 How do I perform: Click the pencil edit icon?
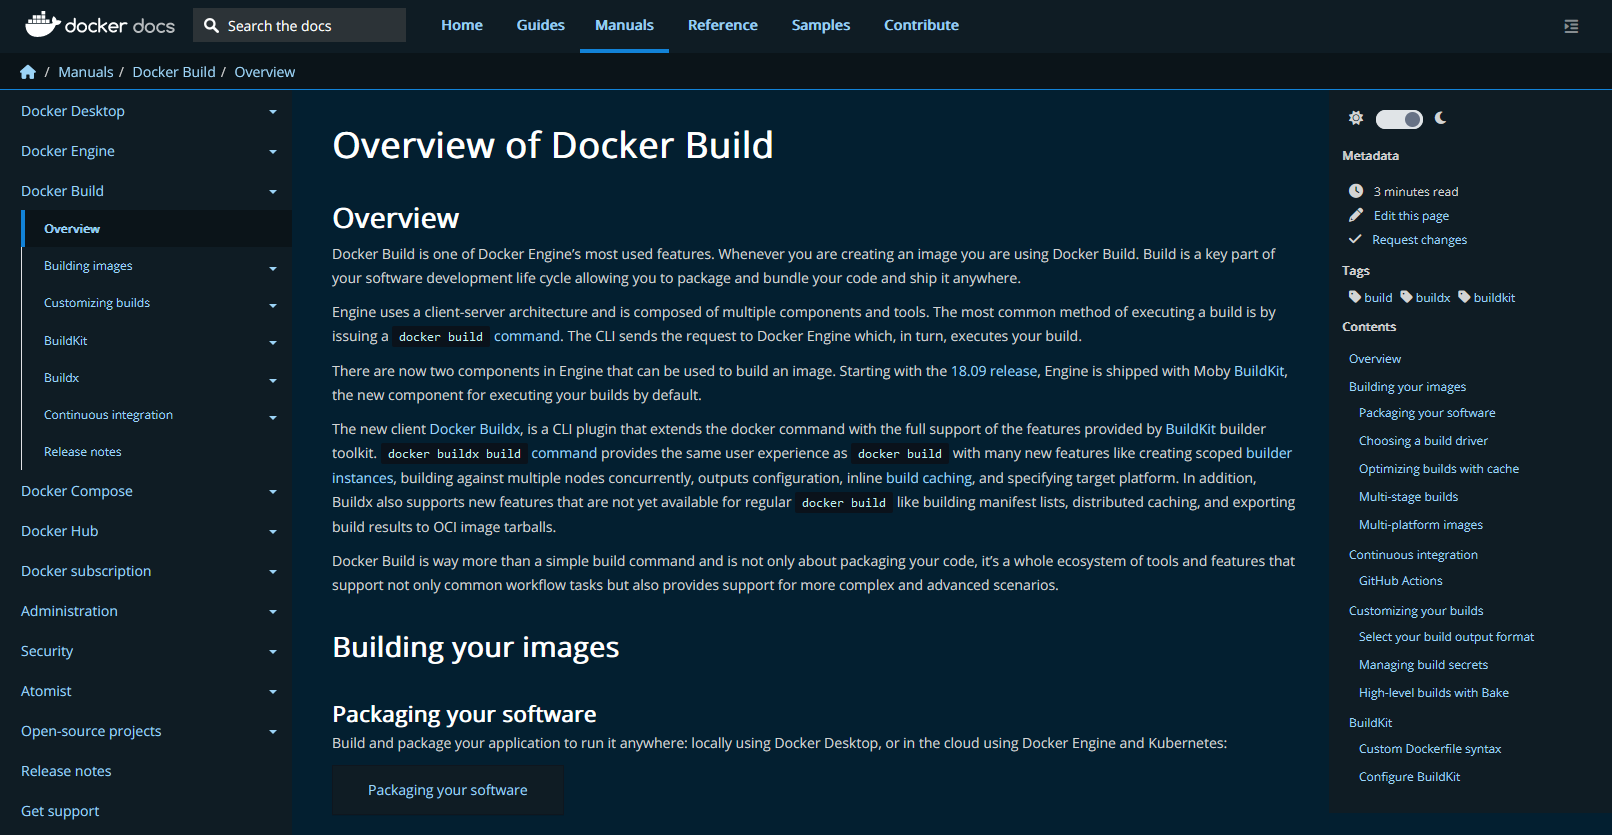point(1356,215)
